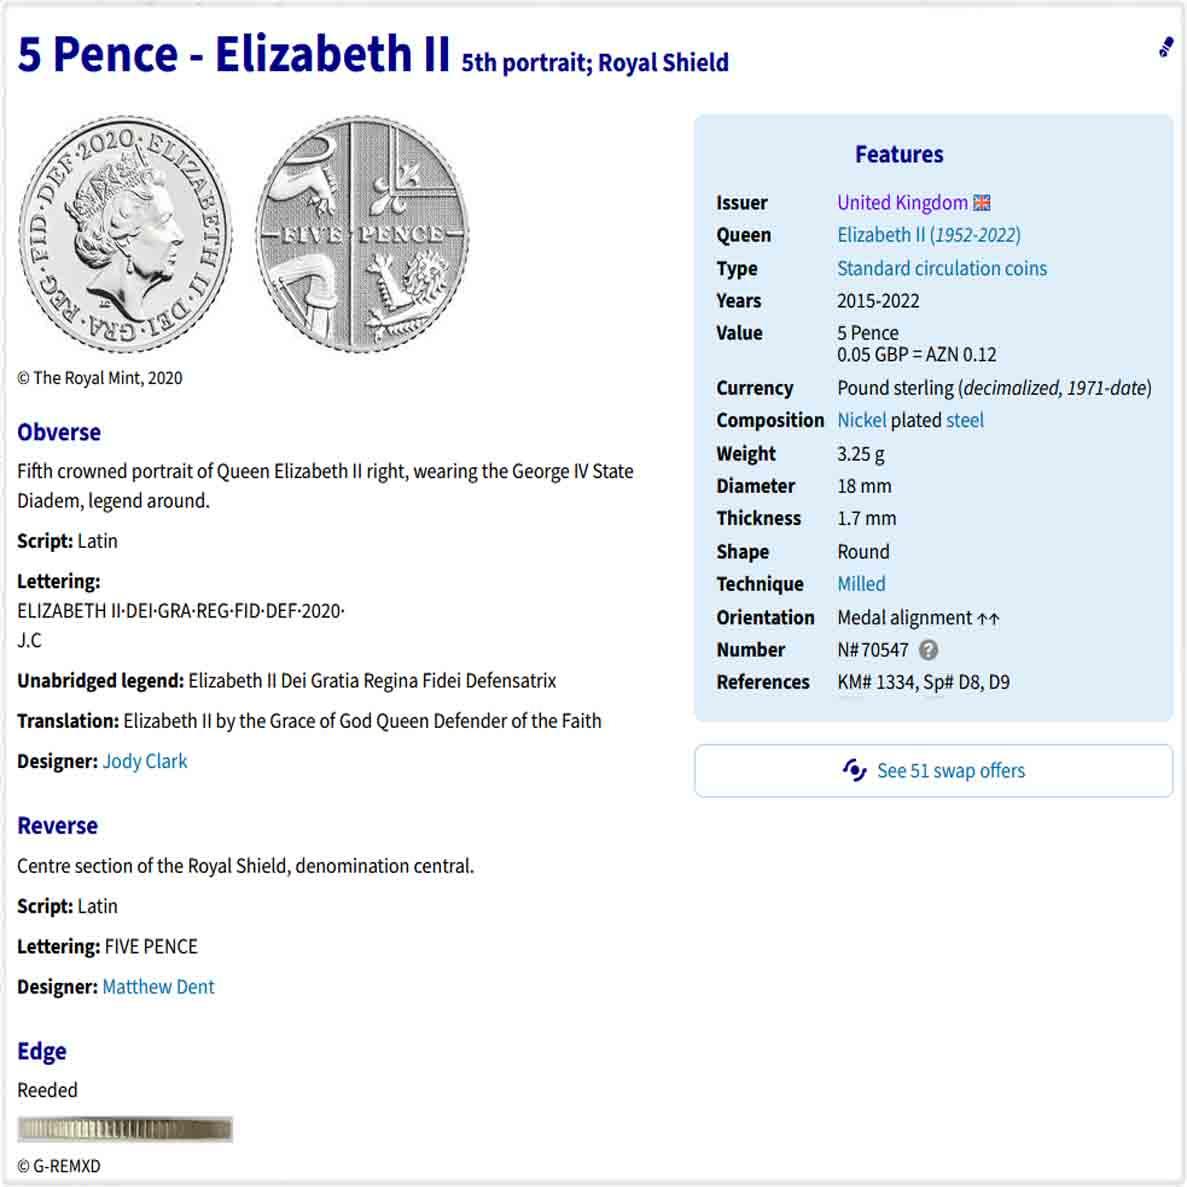Open the reverse Royal Shield coin image

363,234
